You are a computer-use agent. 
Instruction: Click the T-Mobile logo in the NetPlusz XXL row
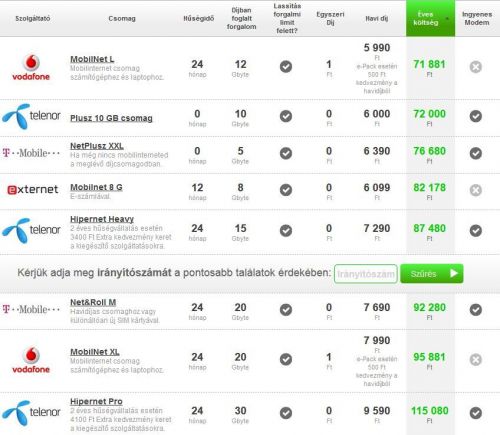click(x=31, y=153)
